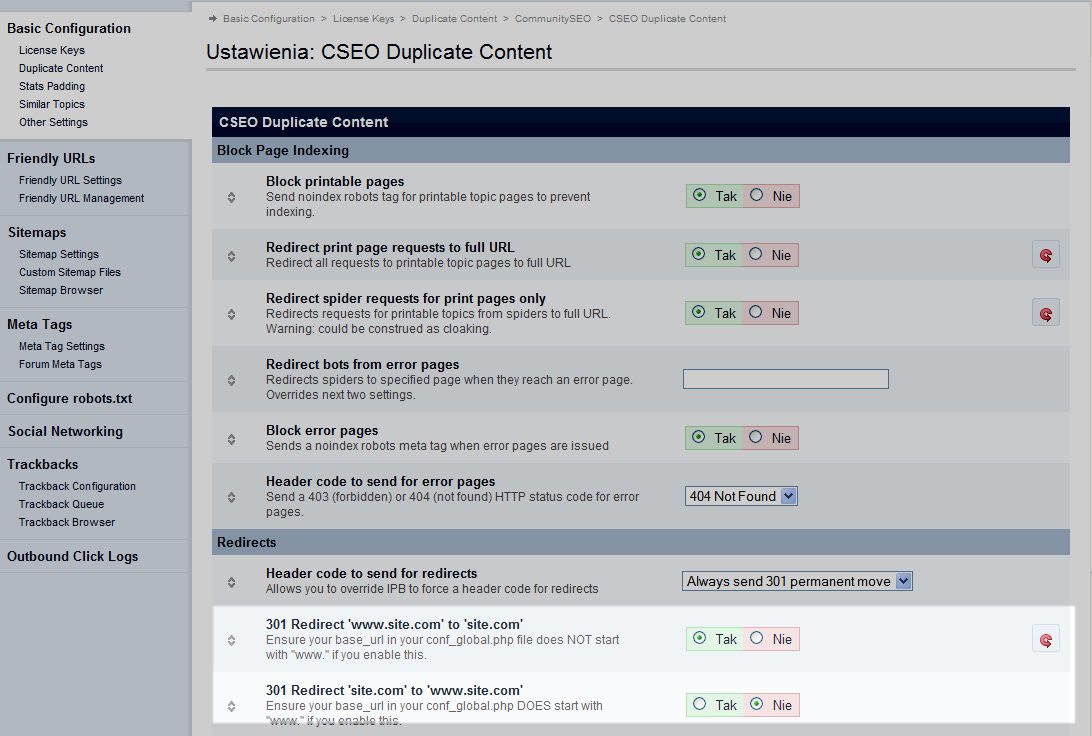This screenshot has height=736, width=1092.
Task: Open Sitemap Browser link in sidebar
Action: pyautogui.click(x=61, y=290)
